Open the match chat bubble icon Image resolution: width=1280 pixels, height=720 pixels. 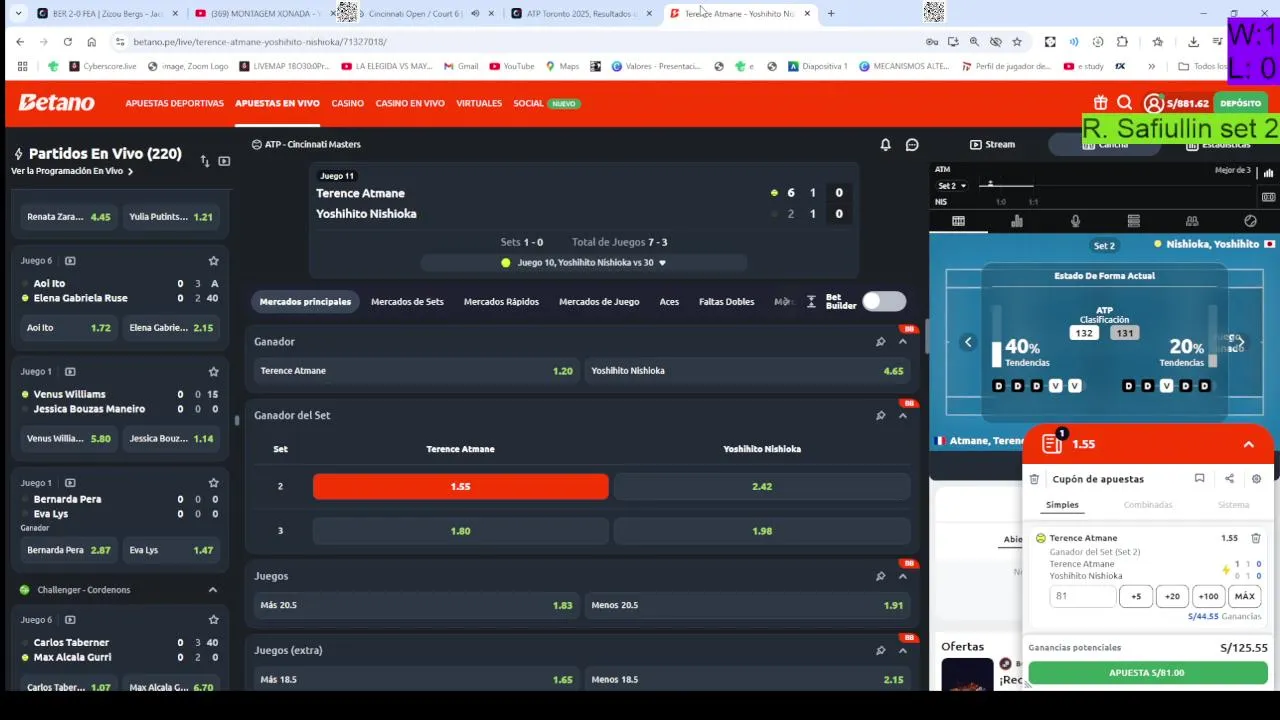pos(912,145)
